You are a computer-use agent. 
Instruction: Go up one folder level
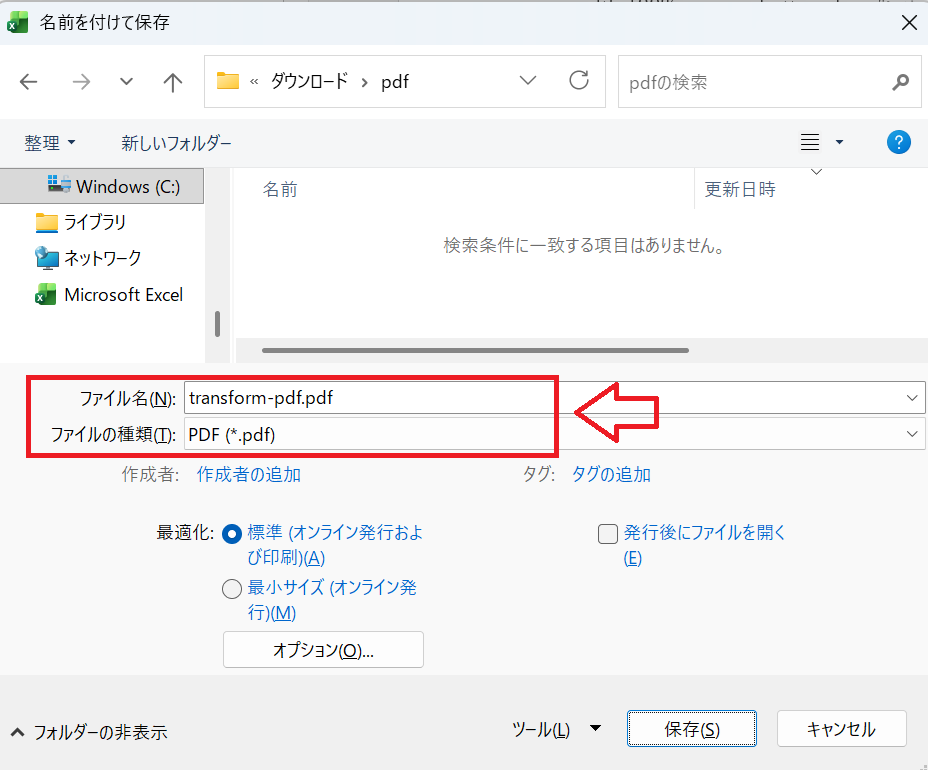pyautogui.click(x=172, y=82)
